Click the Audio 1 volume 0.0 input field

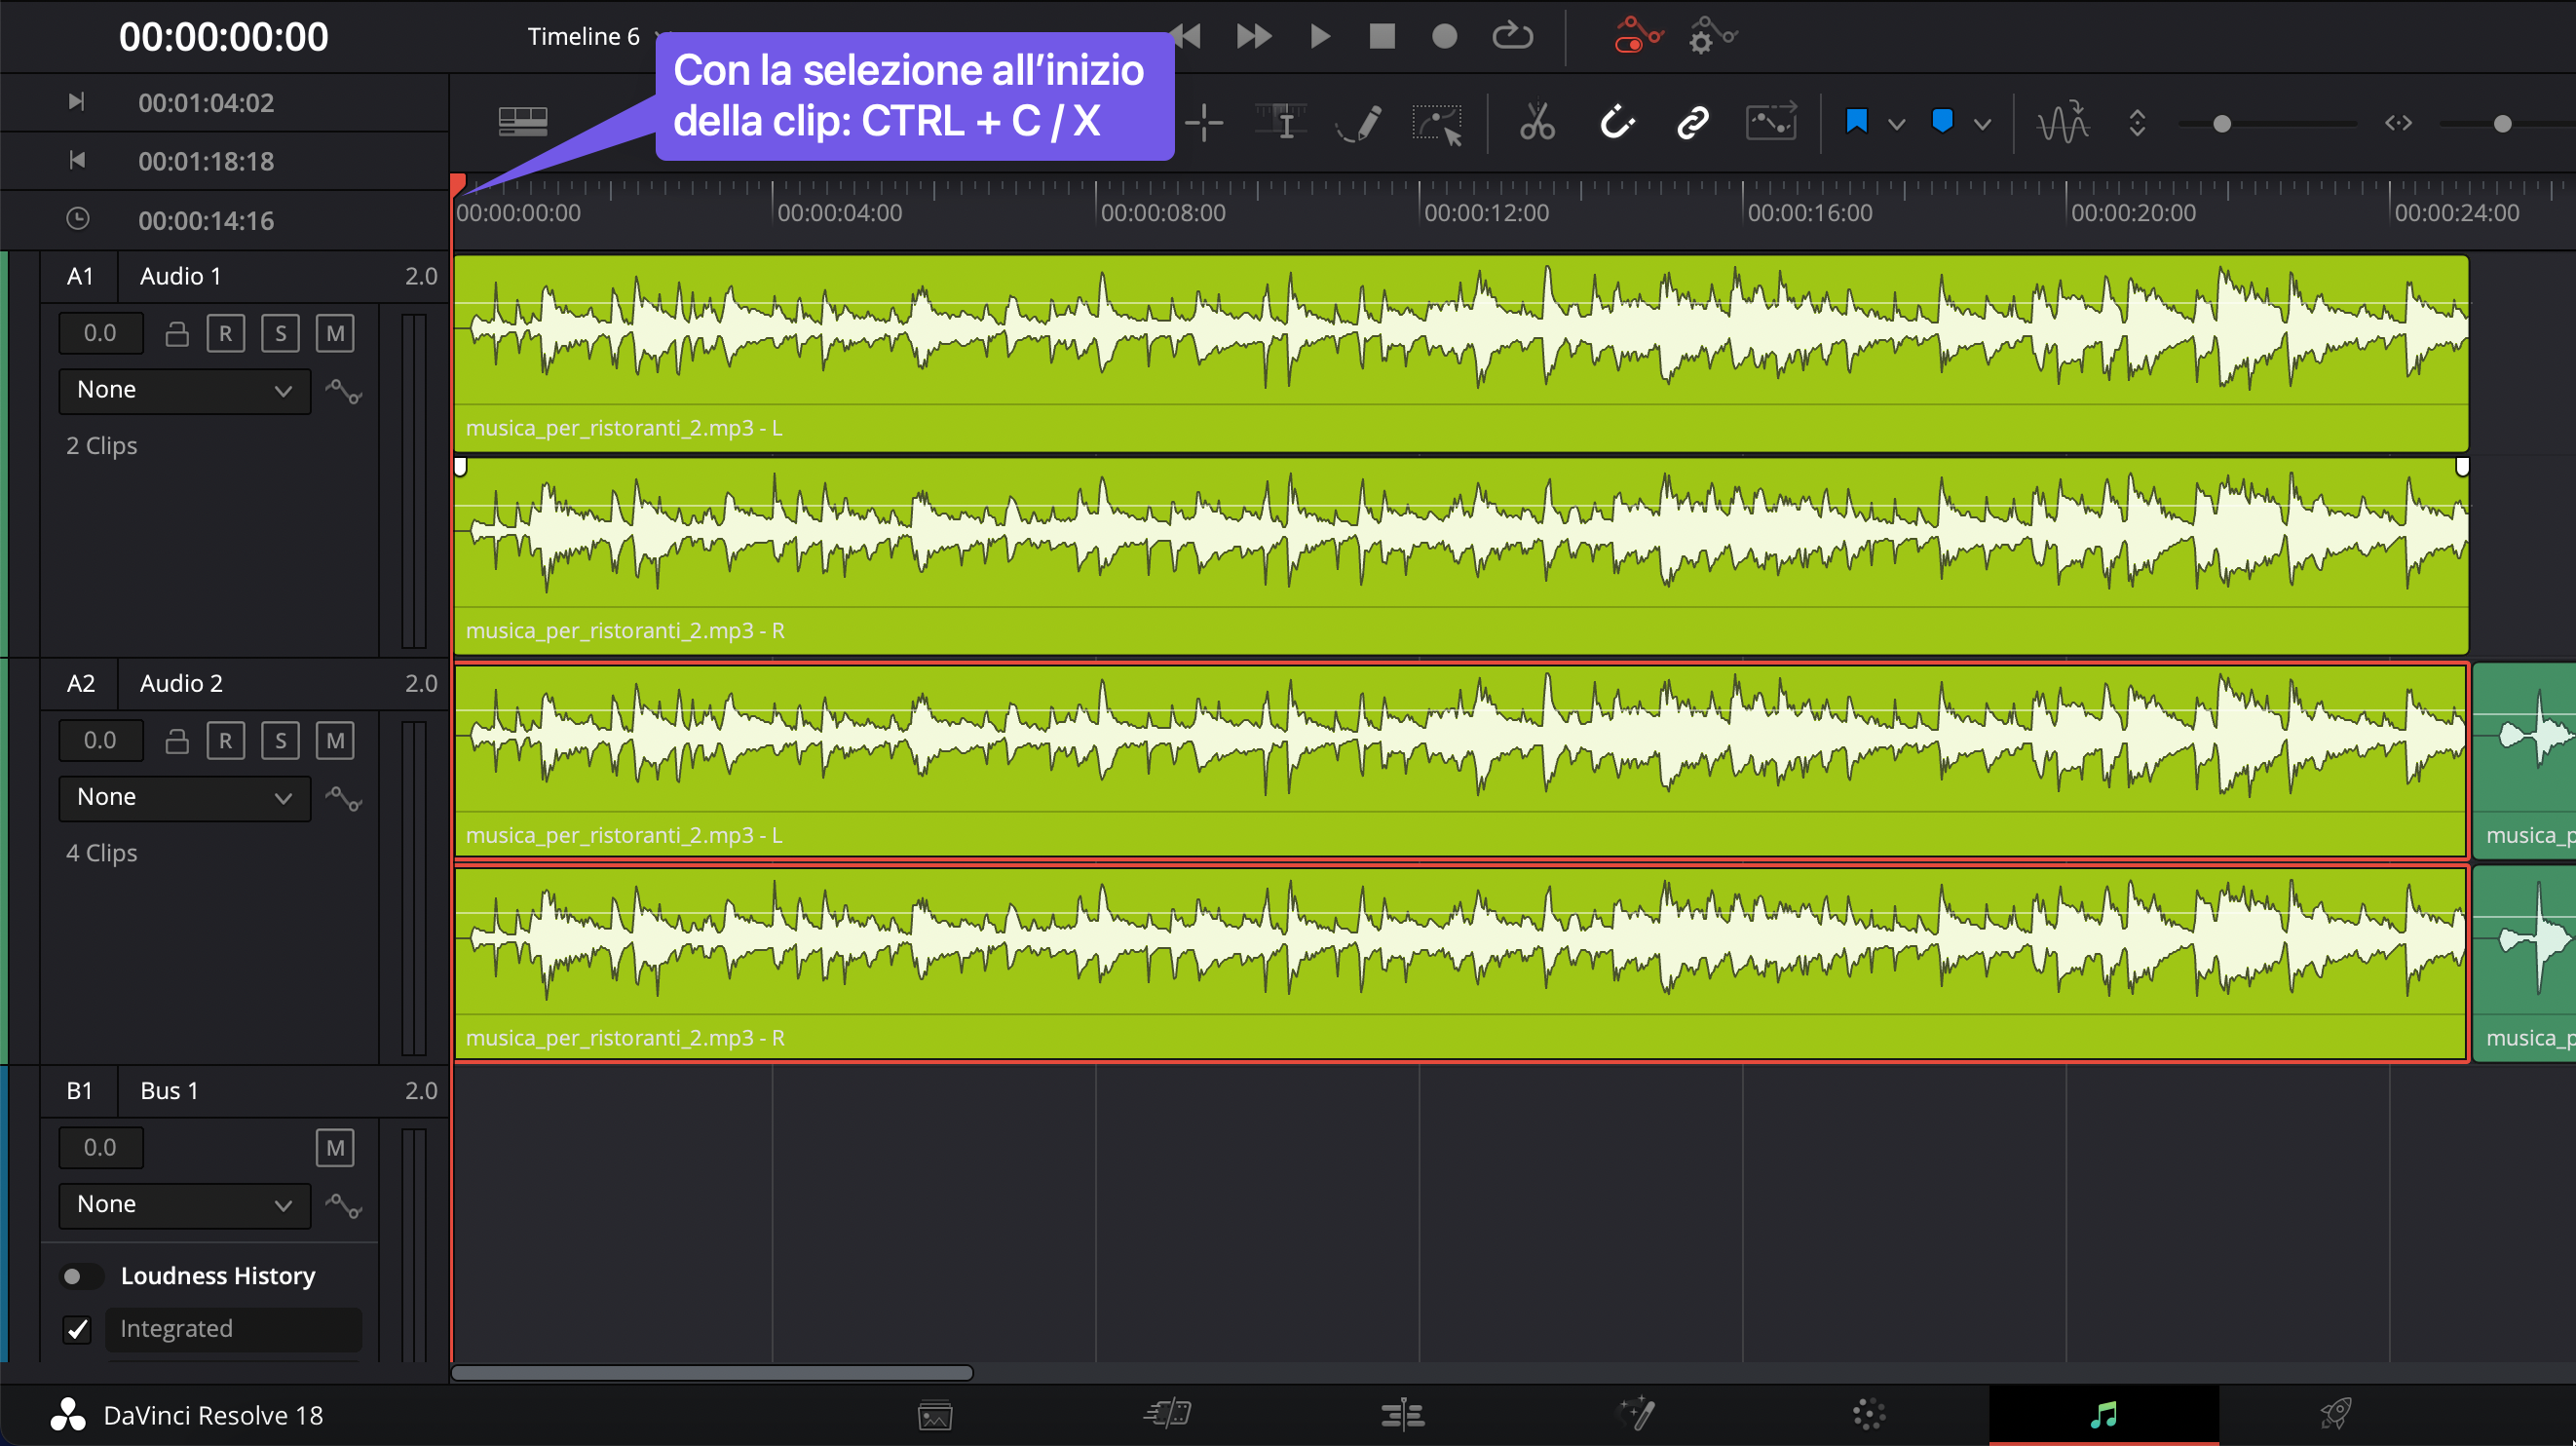pos(101,332)
